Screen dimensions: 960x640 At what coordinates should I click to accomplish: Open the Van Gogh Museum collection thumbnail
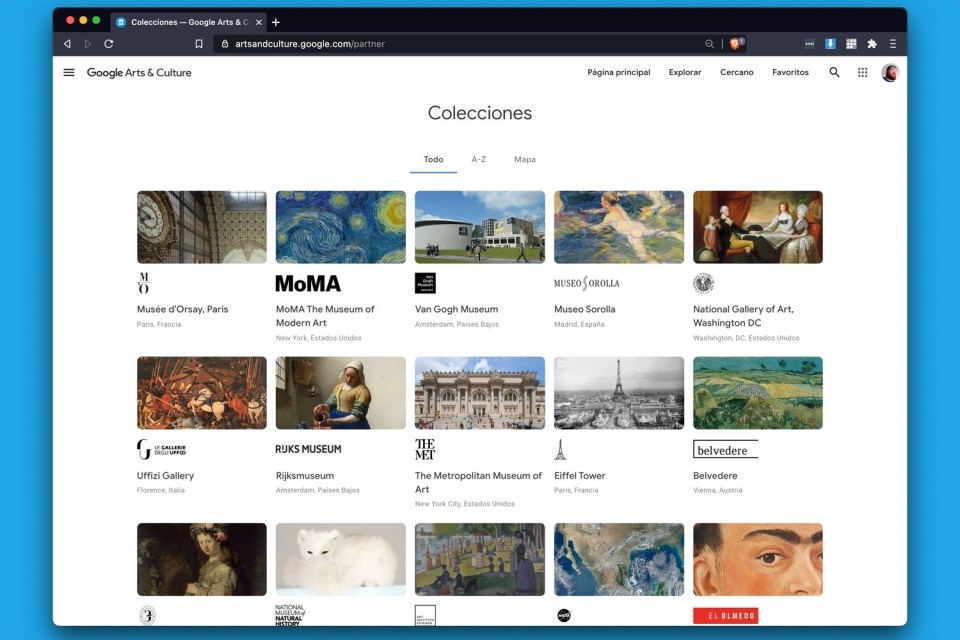click(x=479, y=227)
